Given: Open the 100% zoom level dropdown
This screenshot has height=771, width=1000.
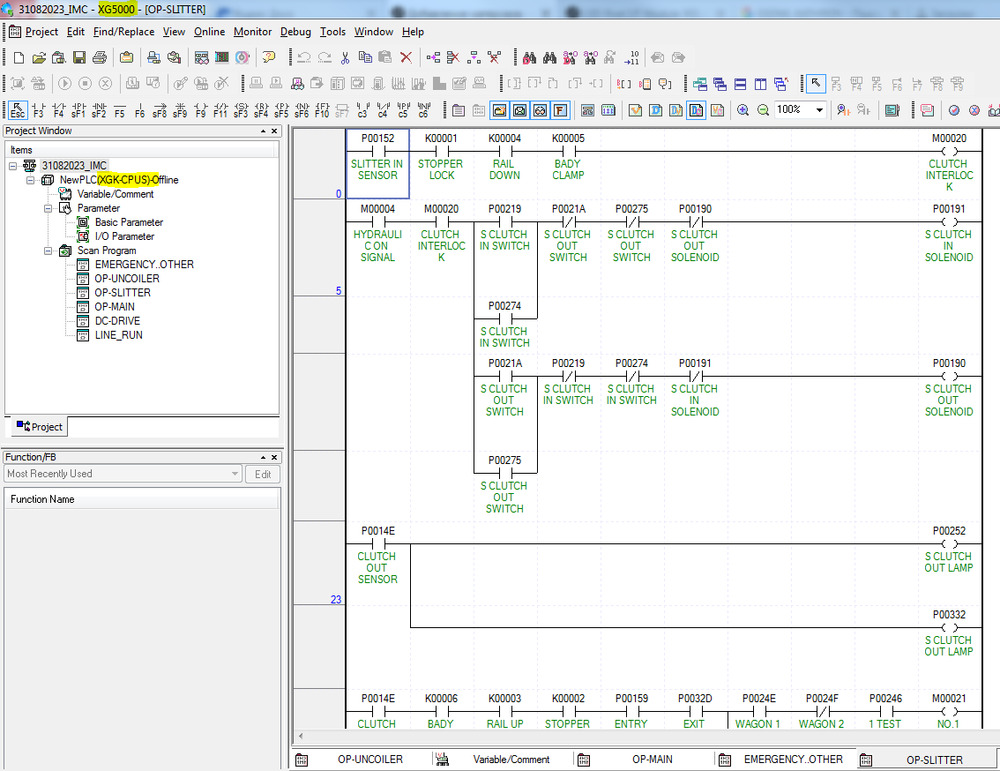Looking at the screenshot, I should click(x=820, y=110).
